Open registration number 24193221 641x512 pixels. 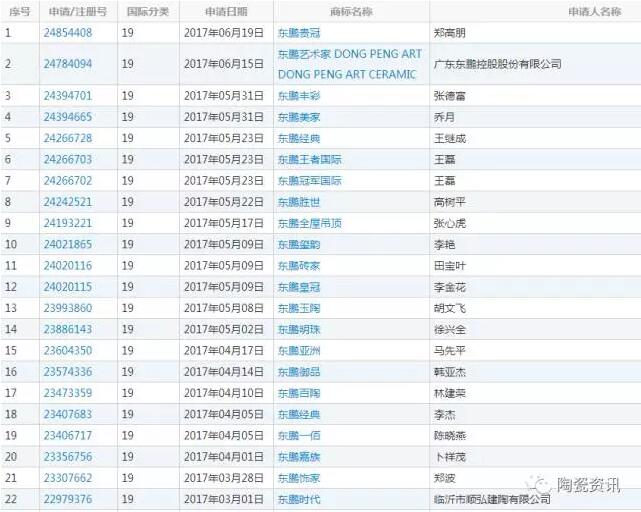point(68,223)
